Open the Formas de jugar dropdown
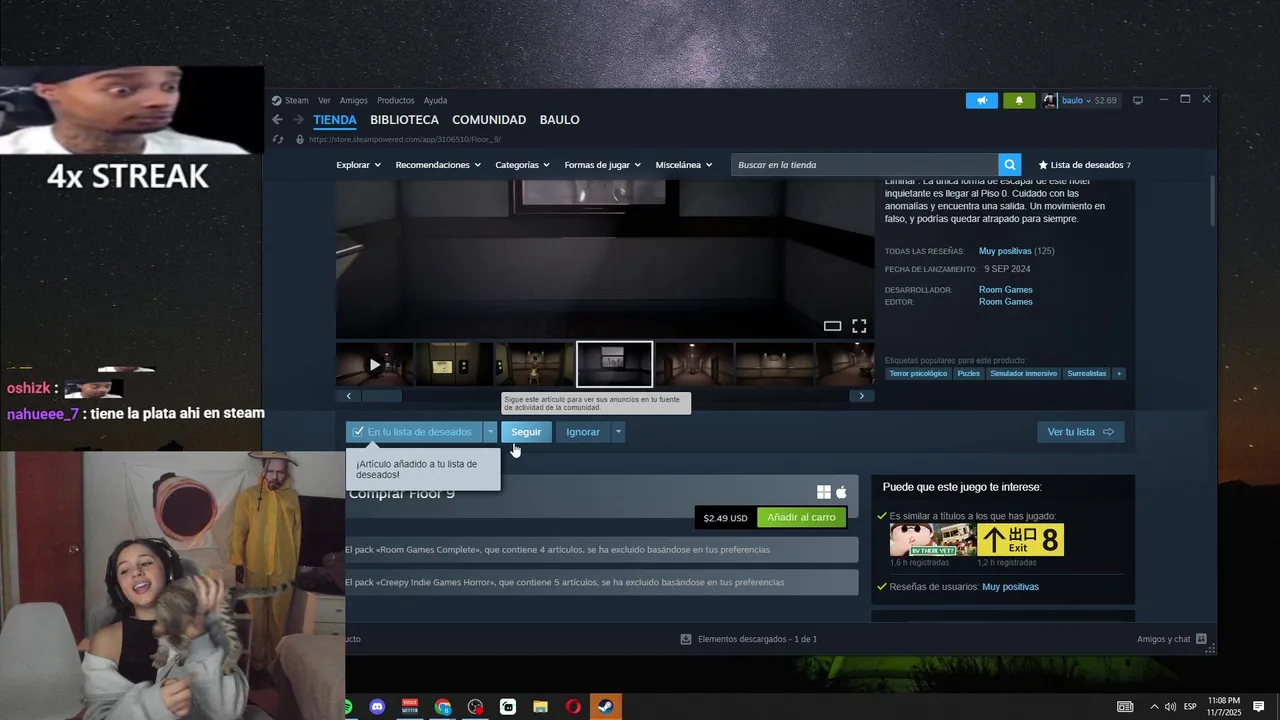 pos(603,165)
